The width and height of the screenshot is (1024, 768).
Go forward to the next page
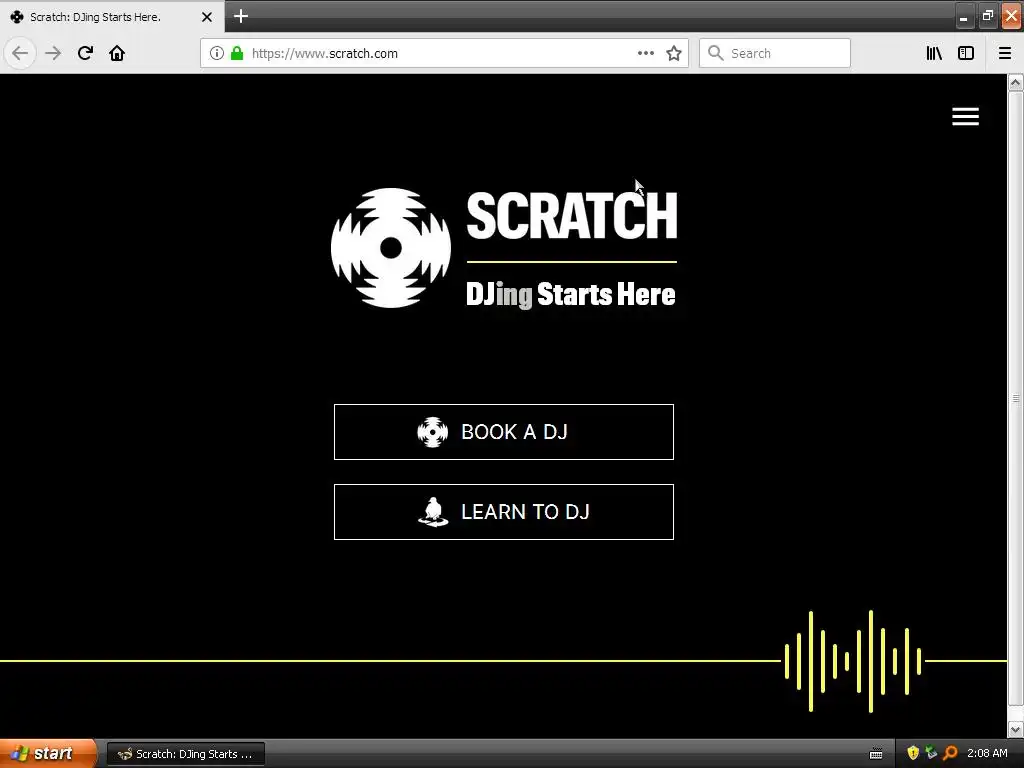coord(53,53)
